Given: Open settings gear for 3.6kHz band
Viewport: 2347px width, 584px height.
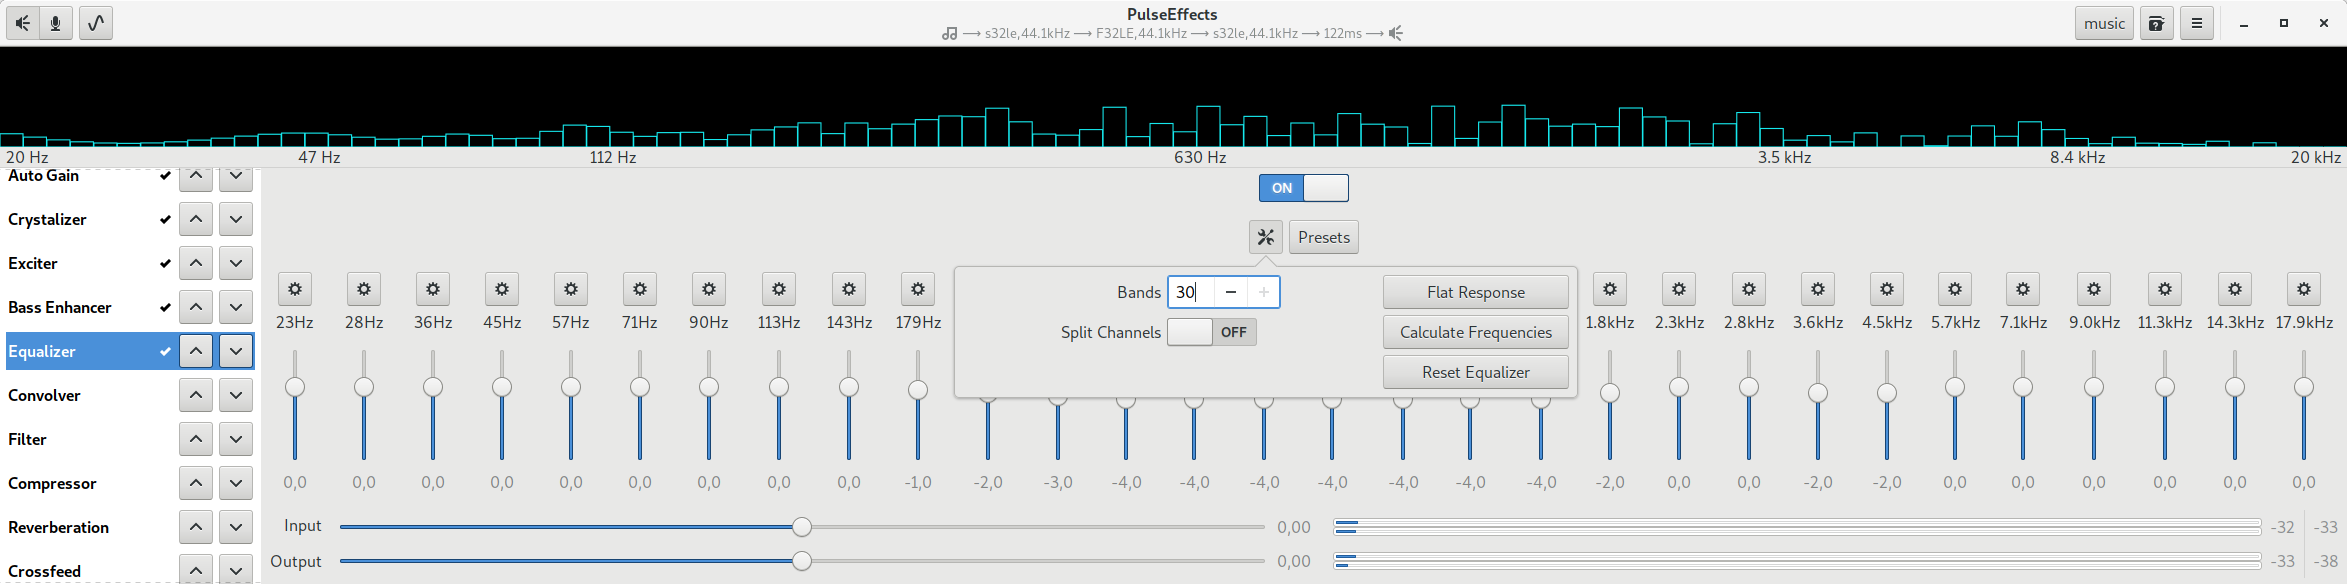Looking at the screenshot, I should click(x=1818, y=289).
